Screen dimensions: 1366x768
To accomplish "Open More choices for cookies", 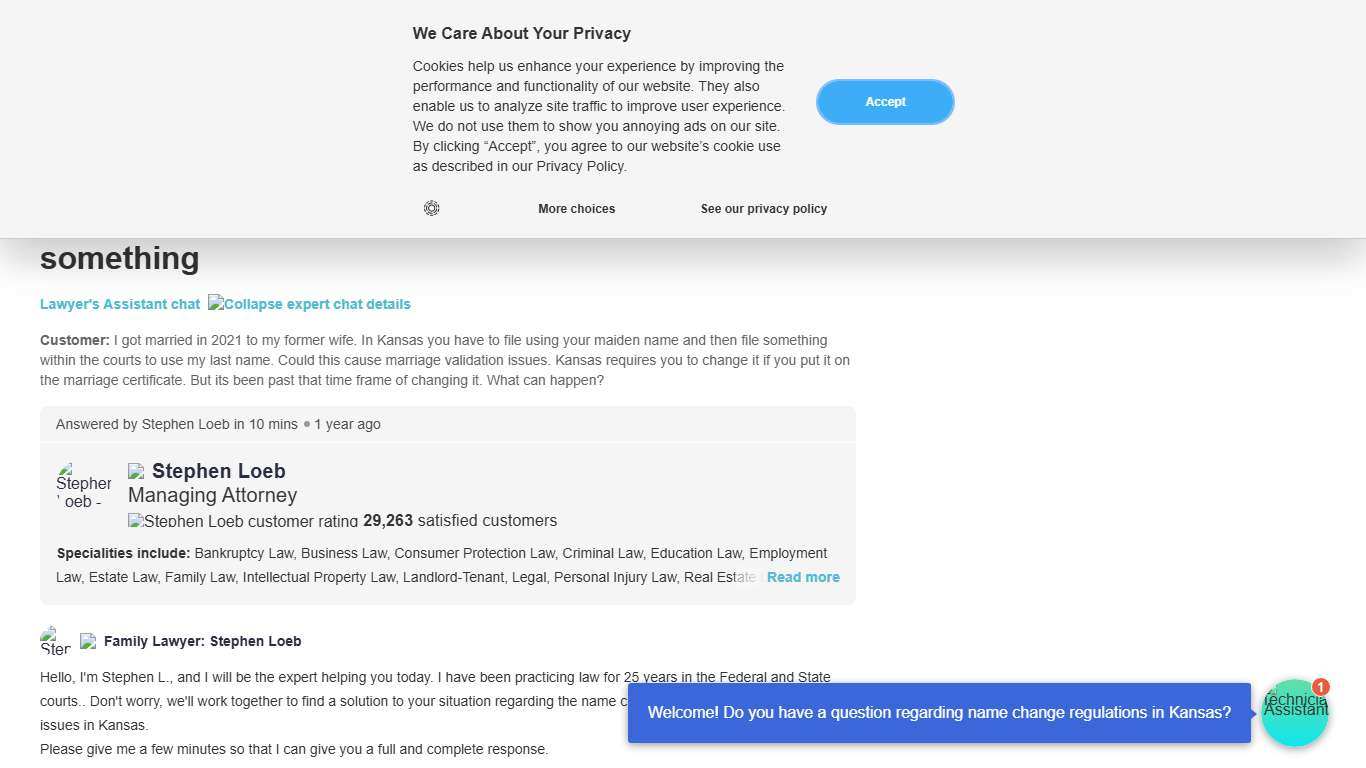I will [576, 209].
